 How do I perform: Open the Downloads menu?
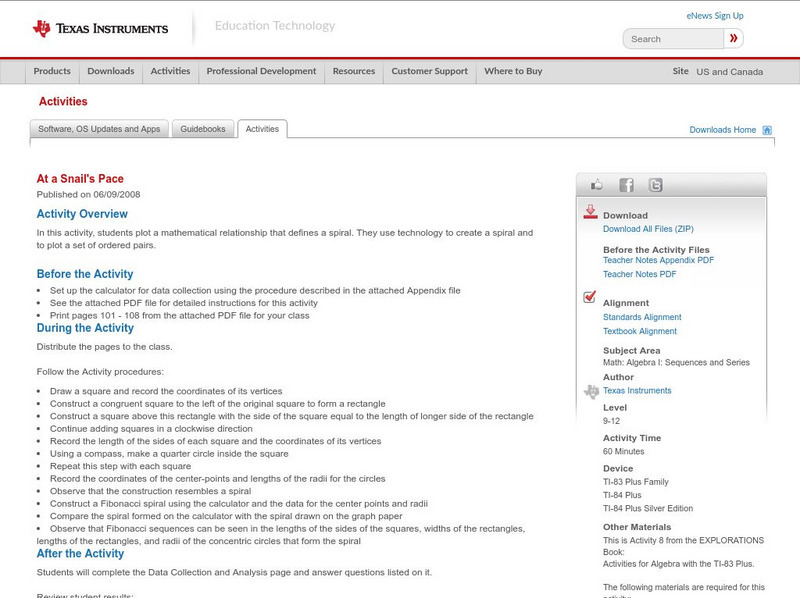tap(111, 71)
